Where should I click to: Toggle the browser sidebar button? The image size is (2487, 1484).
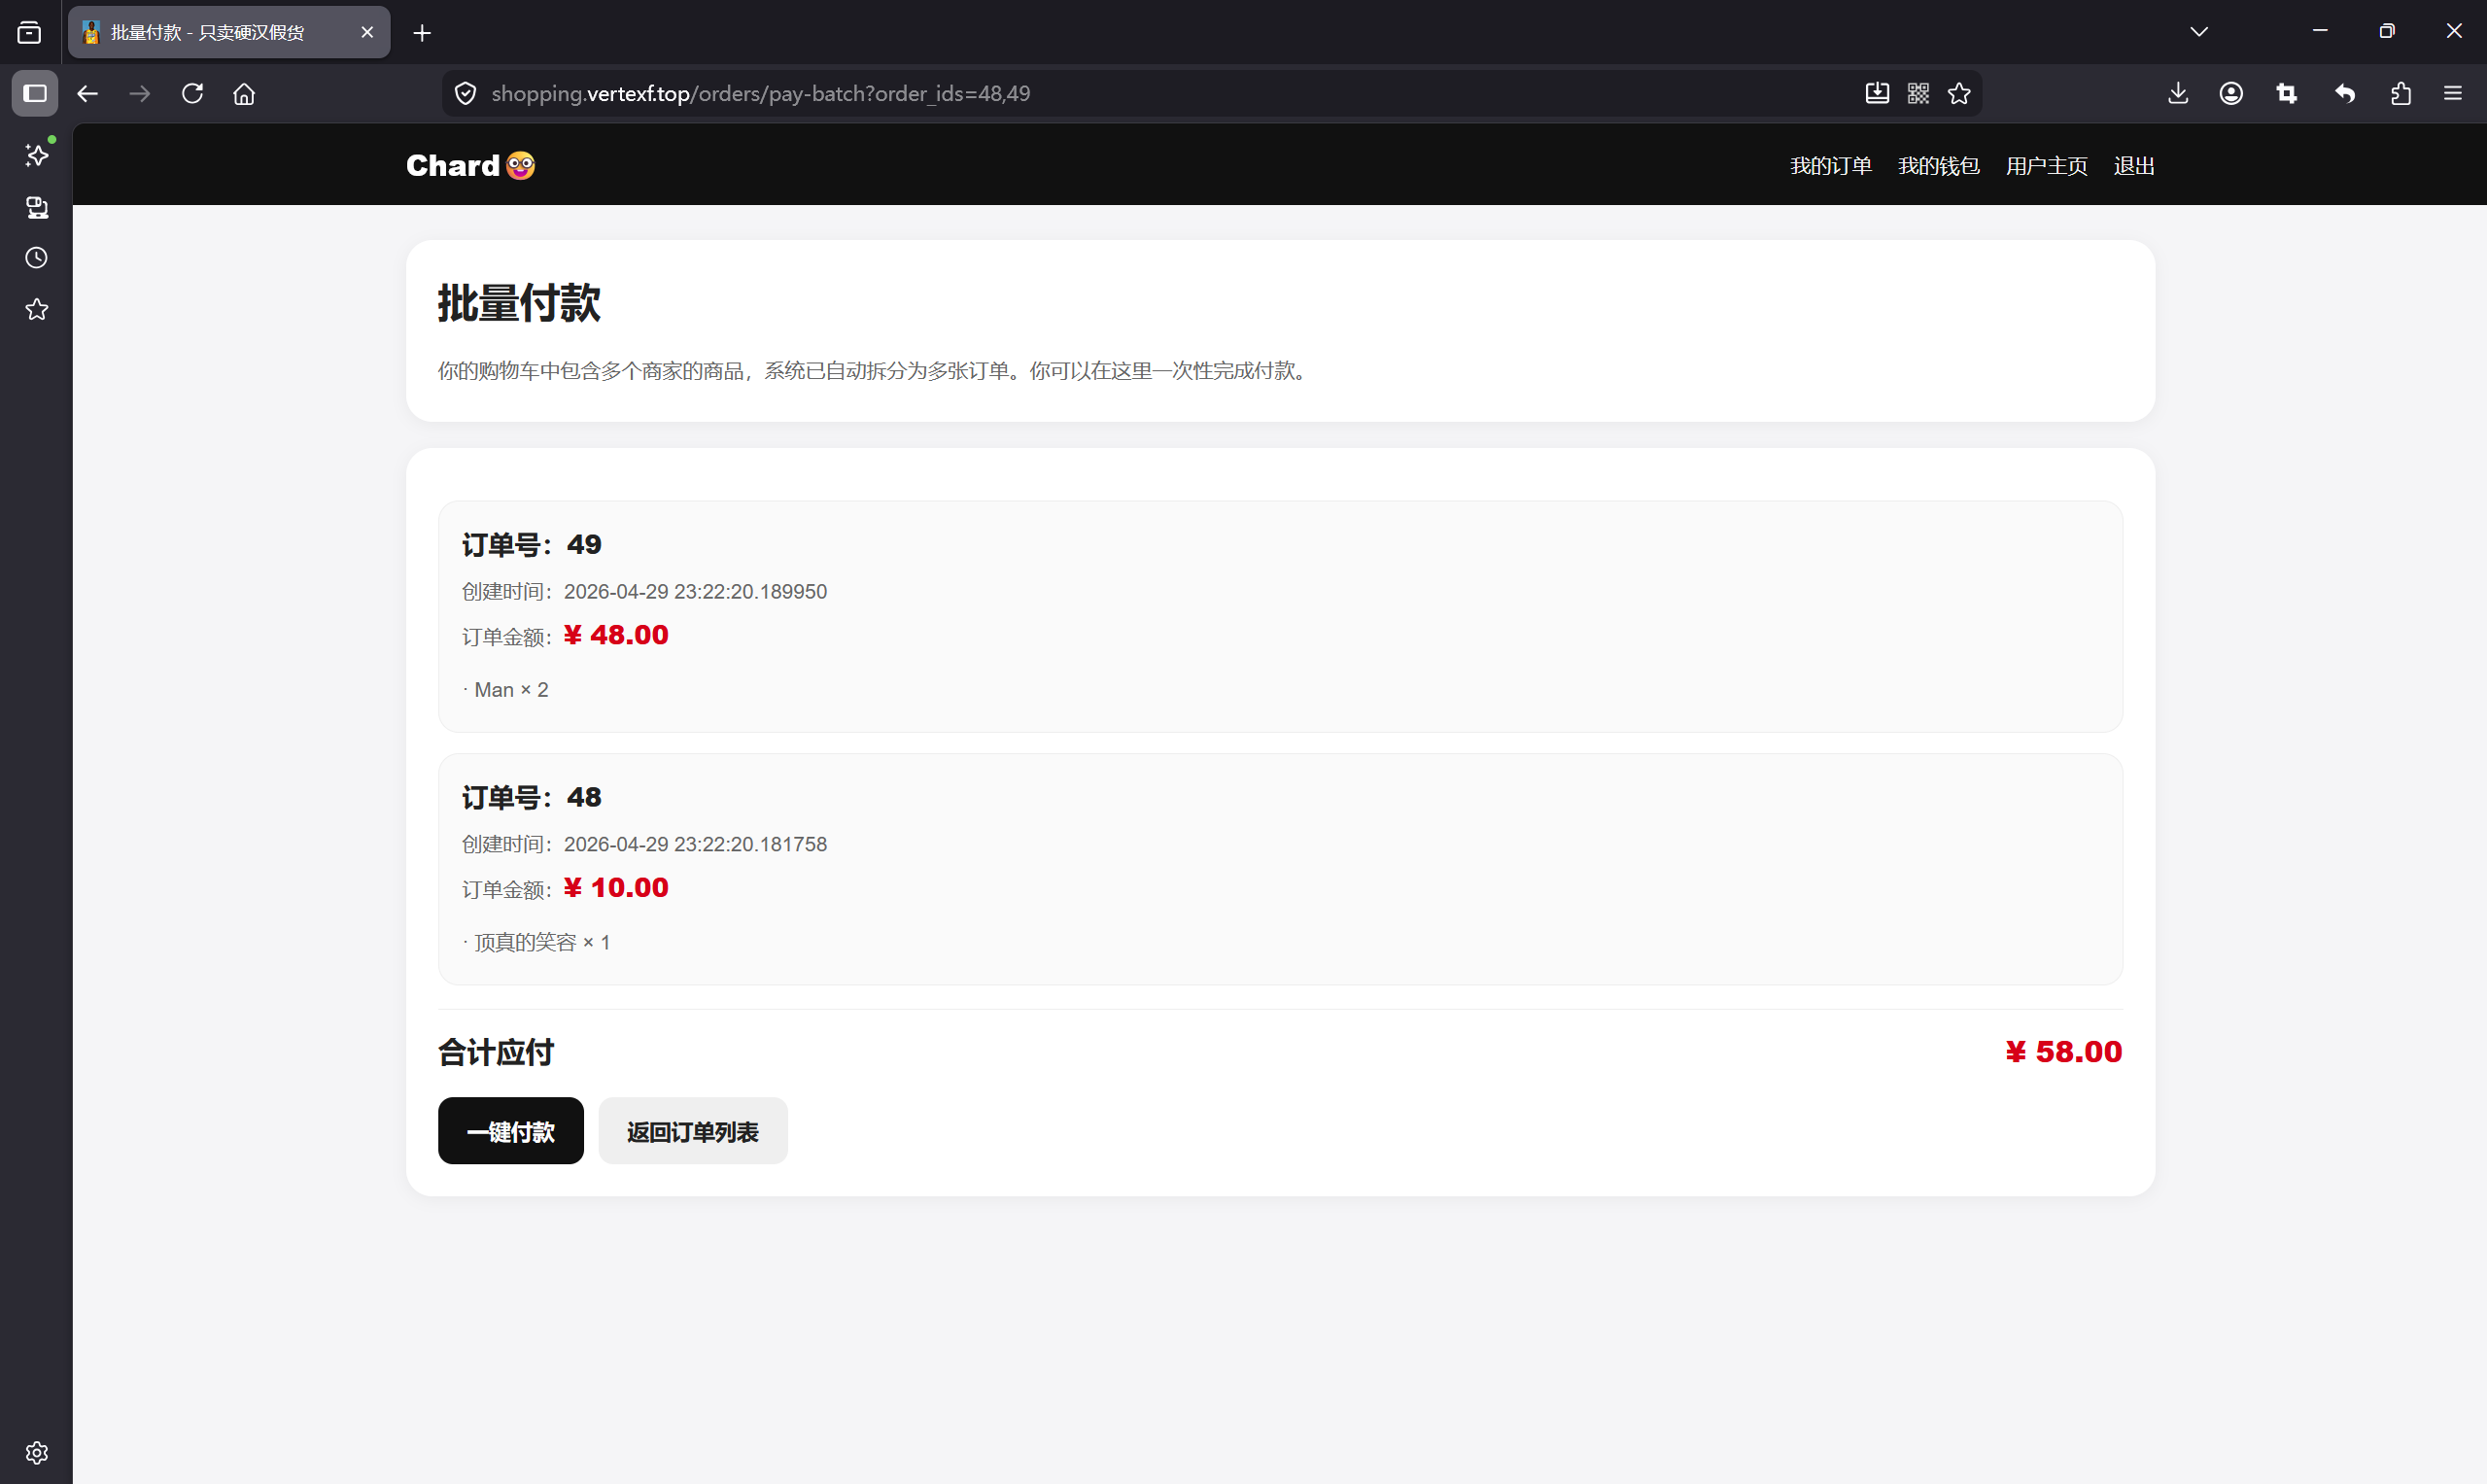(x=35, y=93)
